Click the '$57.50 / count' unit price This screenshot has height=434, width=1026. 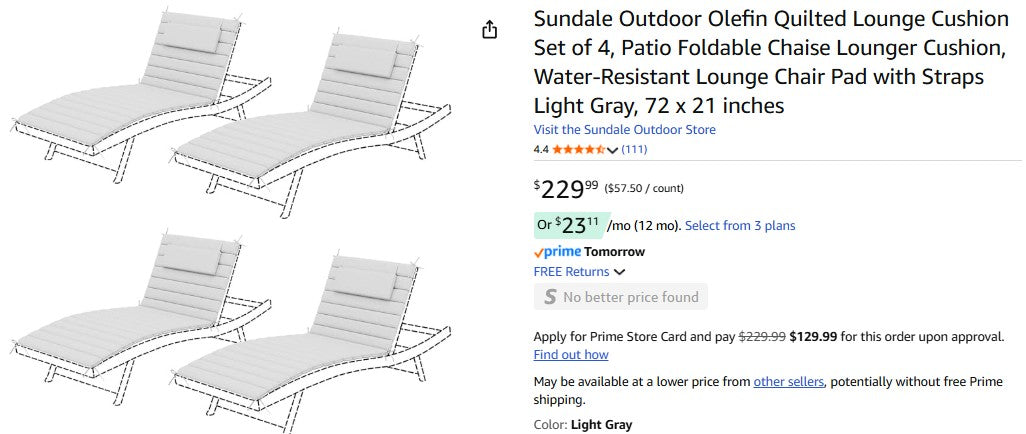pos(644,189)
